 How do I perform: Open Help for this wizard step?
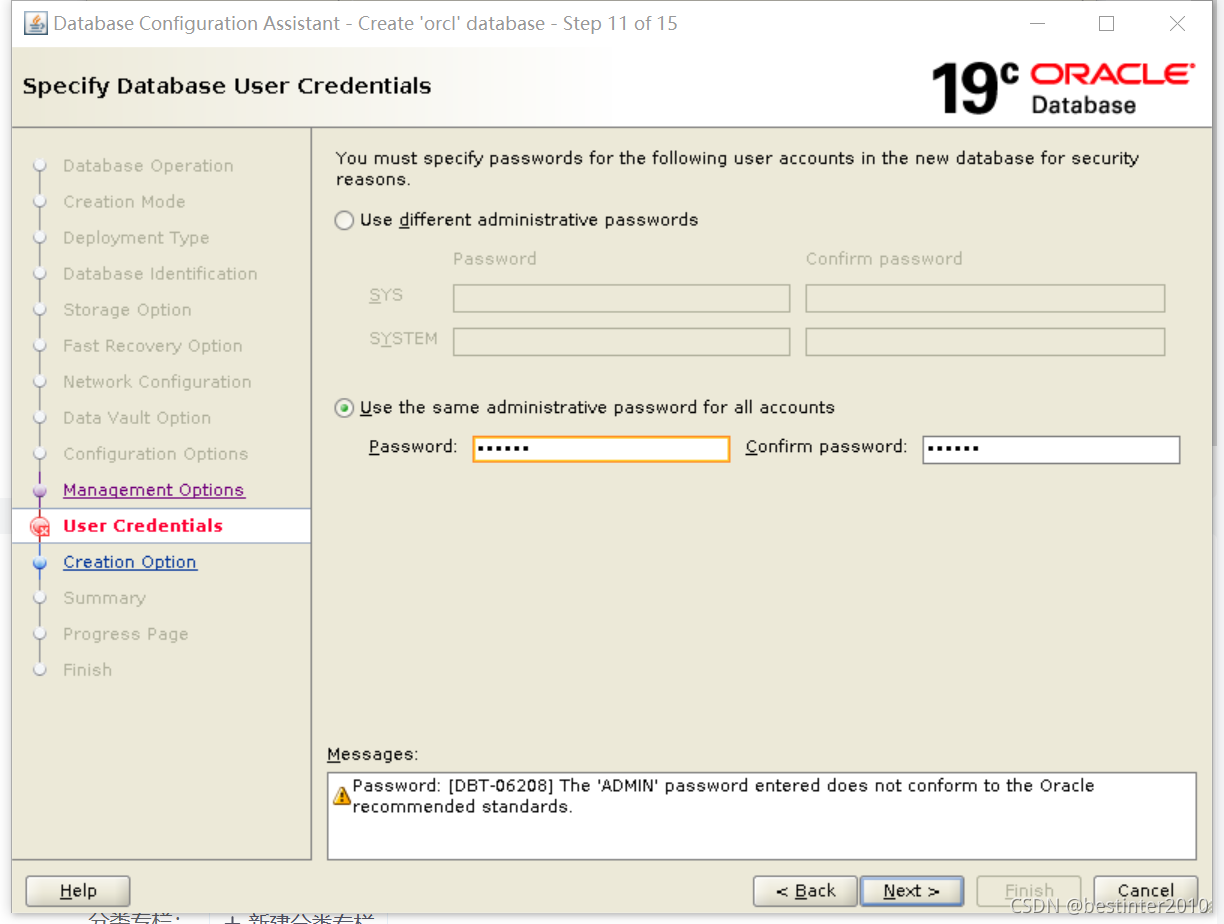78,891
